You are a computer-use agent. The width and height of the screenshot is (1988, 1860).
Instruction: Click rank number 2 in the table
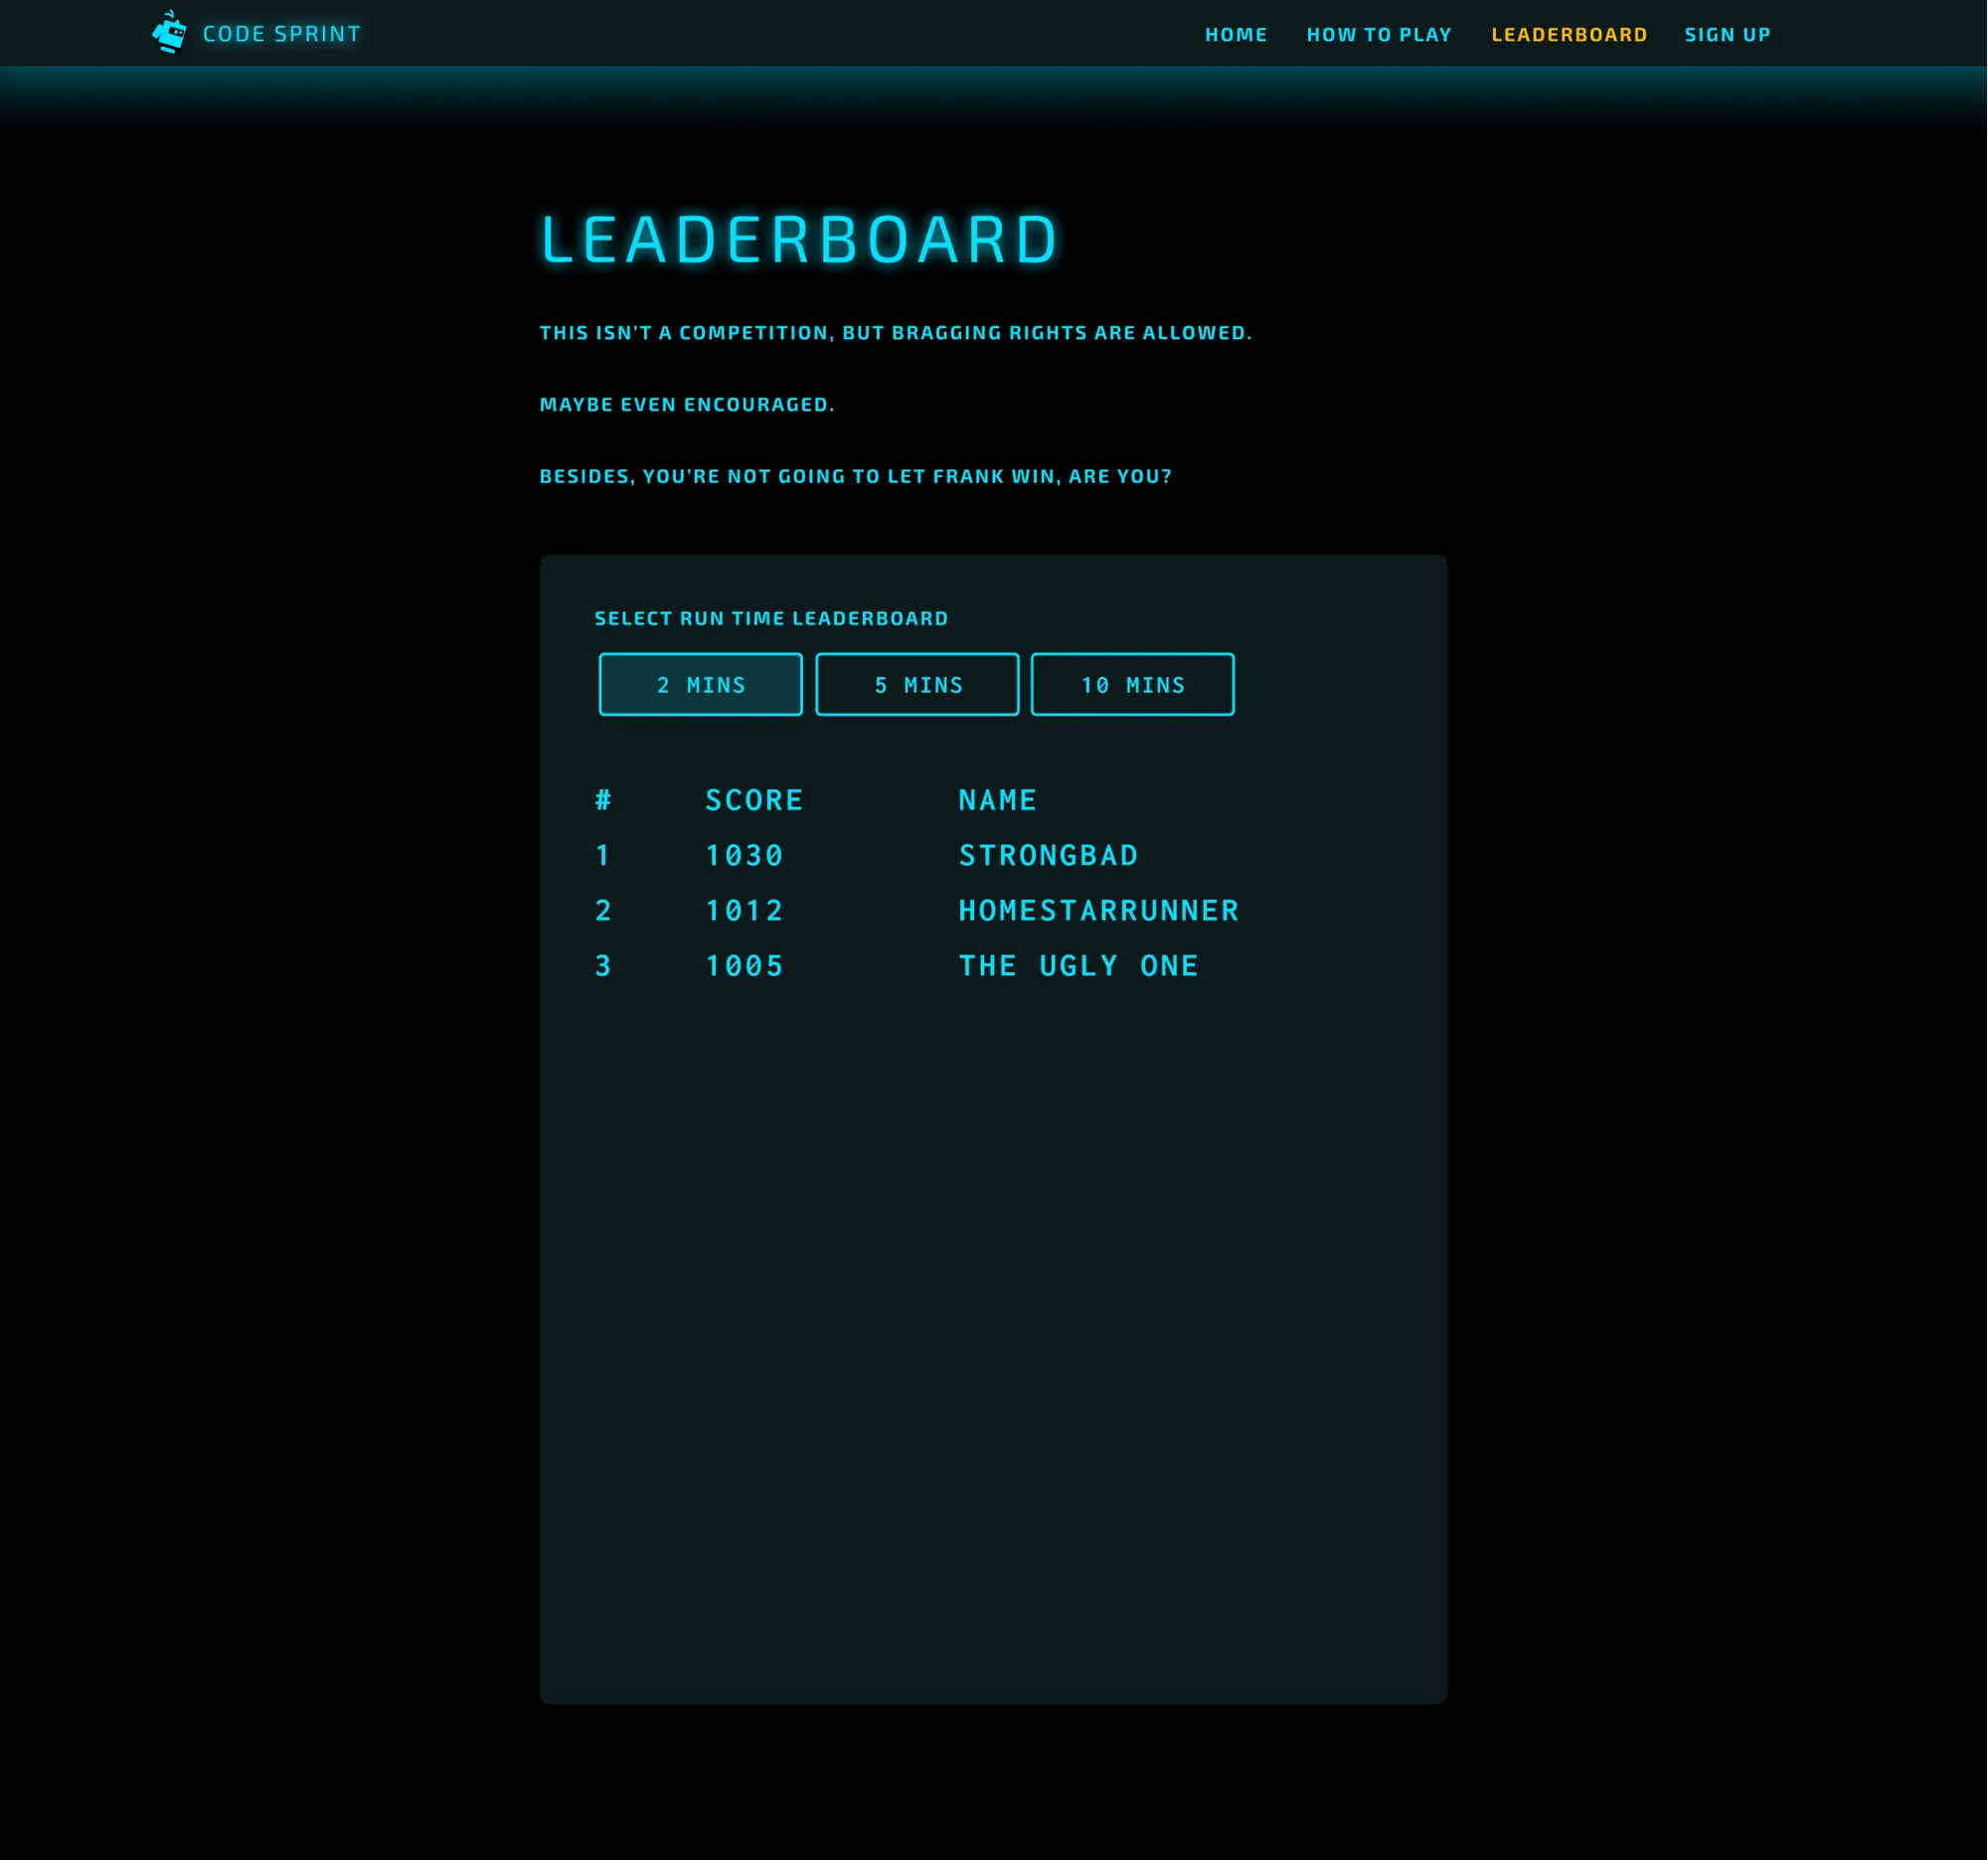[x=603, y=910]
